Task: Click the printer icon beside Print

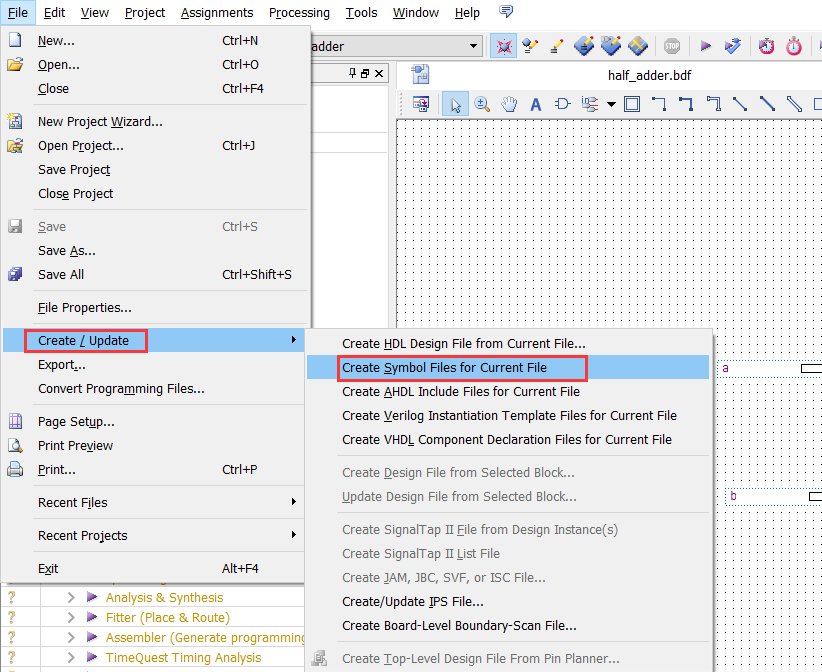Action: point(15,470)
